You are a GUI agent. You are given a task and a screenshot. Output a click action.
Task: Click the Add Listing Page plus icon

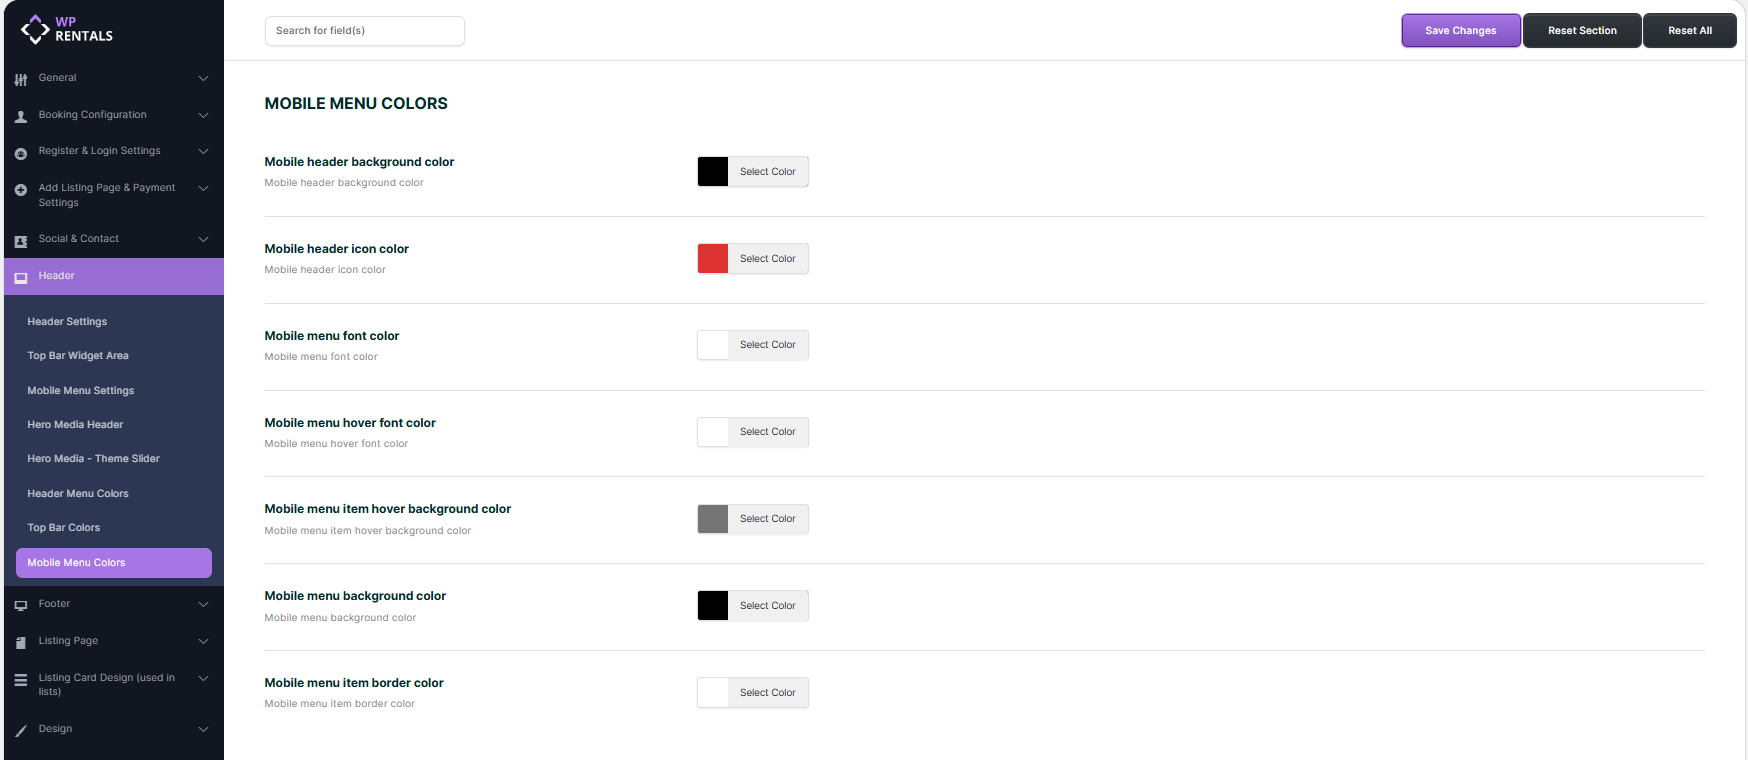click(x=21, y=189)
